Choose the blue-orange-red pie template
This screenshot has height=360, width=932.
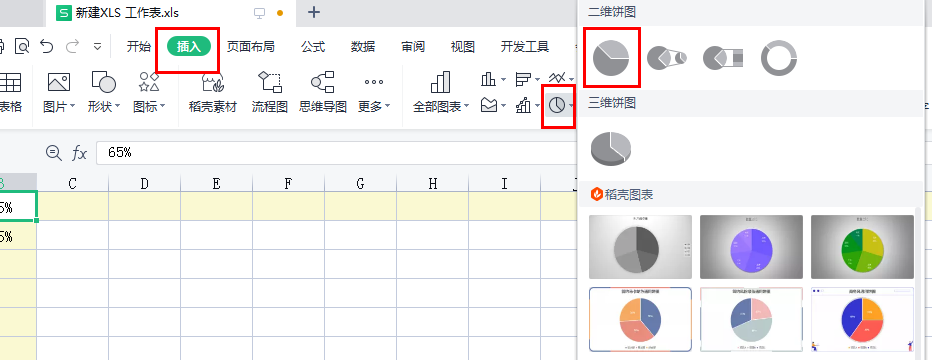coord(862,320)
